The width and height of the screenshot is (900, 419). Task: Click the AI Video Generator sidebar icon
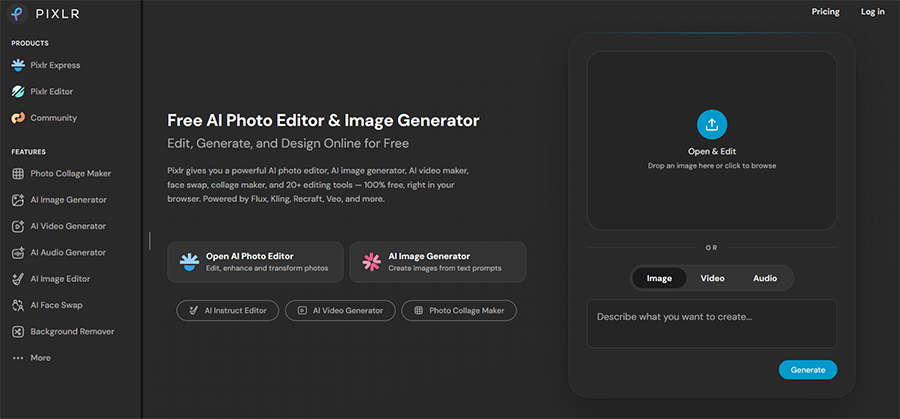pos(18,227)
